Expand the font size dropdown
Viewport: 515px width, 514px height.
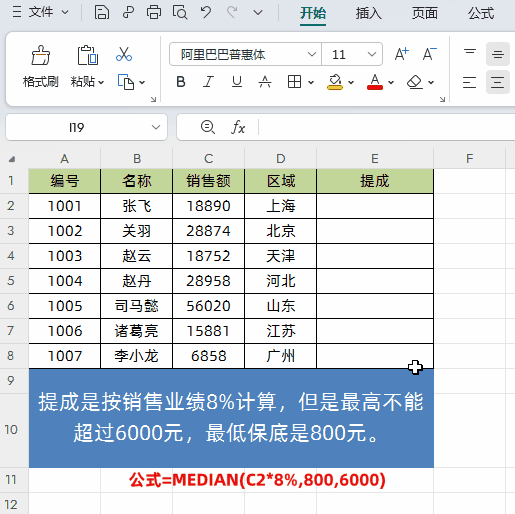372,54
